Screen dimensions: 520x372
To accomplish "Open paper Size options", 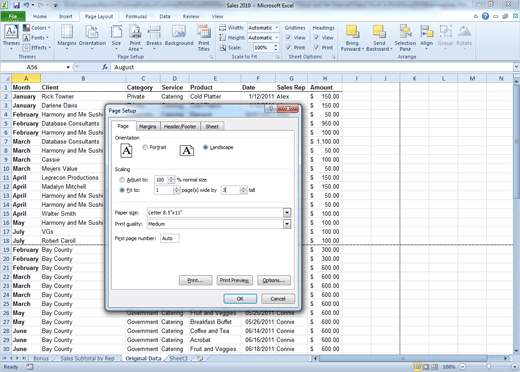I will (116, 37).
